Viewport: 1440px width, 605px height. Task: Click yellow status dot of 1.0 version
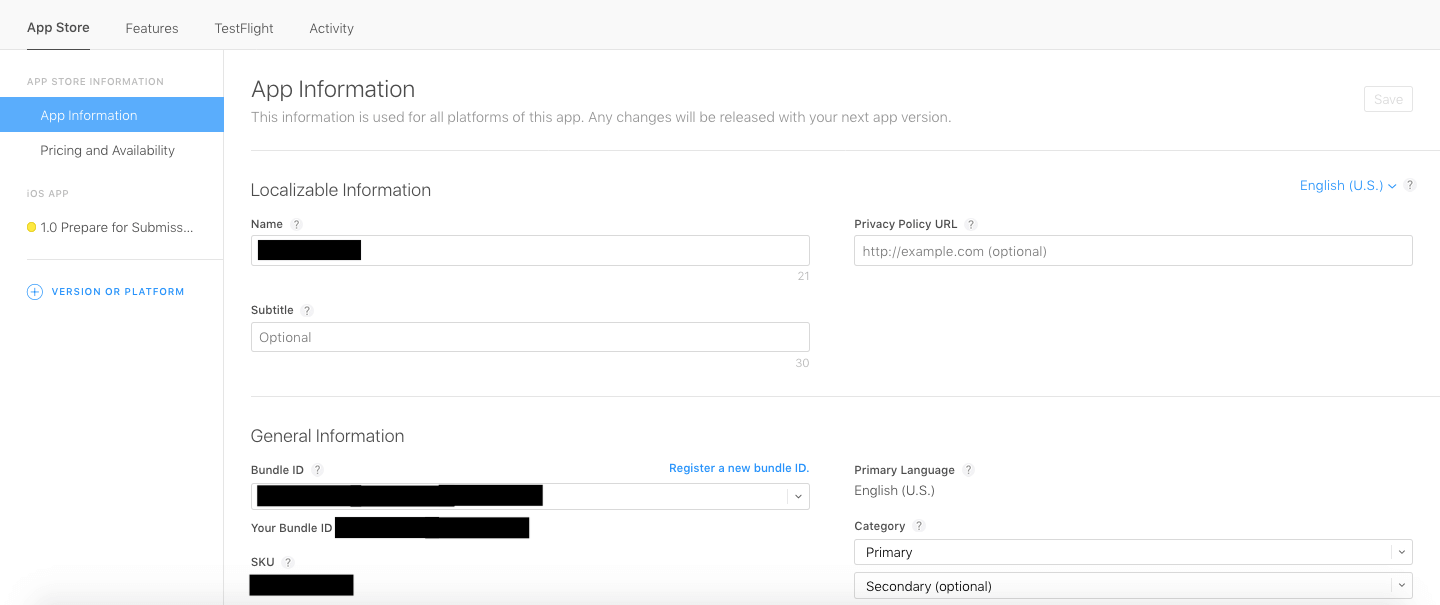click(32, 227)
